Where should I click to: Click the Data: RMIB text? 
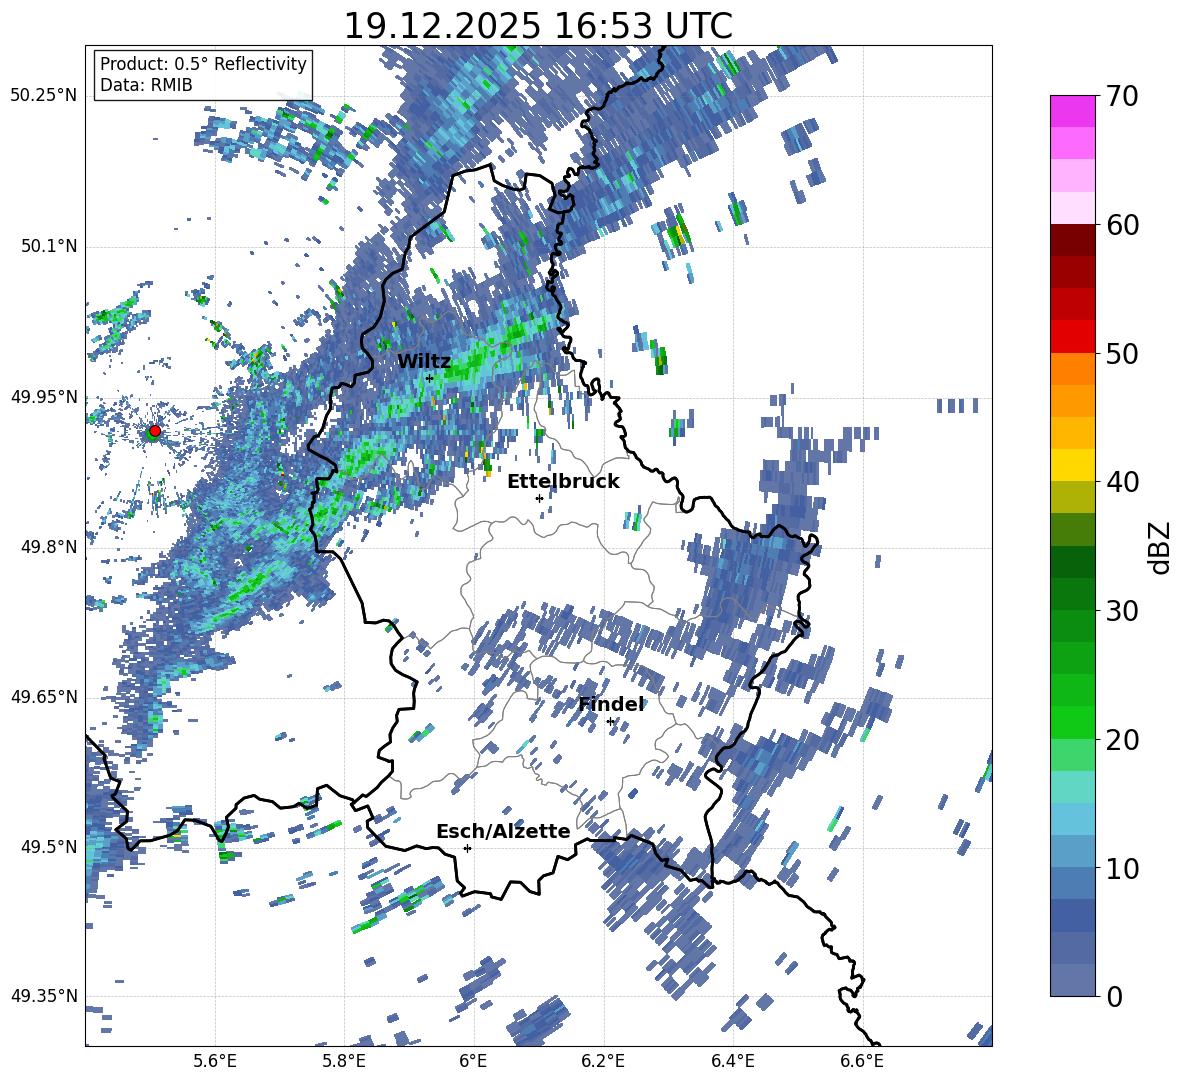pos(146,85)
